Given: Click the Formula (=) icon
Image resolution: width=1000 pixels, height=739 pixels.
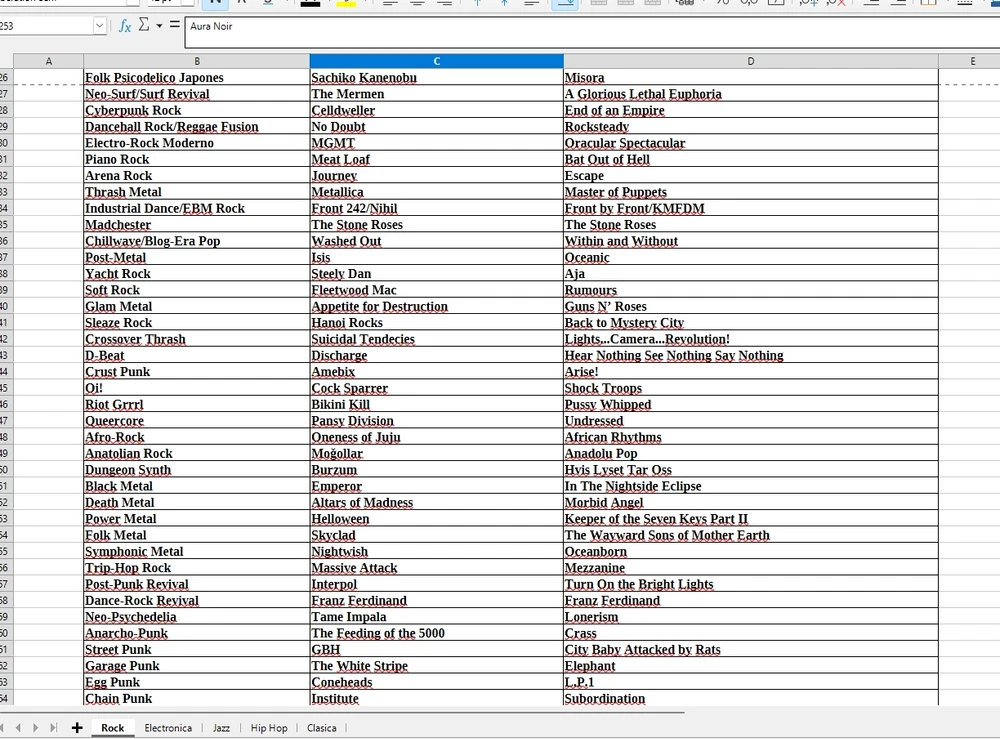Looking at the screenshot, I should [x=175, y=25].
